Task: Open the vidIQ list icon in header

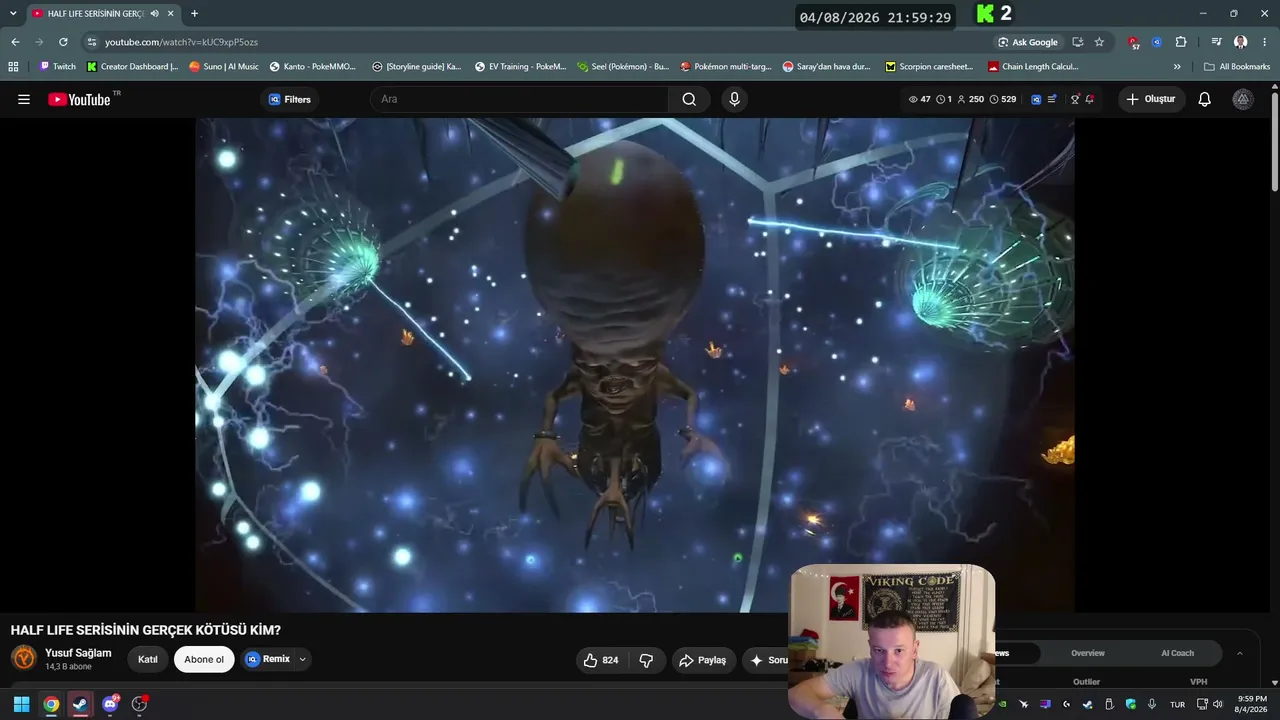Action: click(x=1052, y=99)
